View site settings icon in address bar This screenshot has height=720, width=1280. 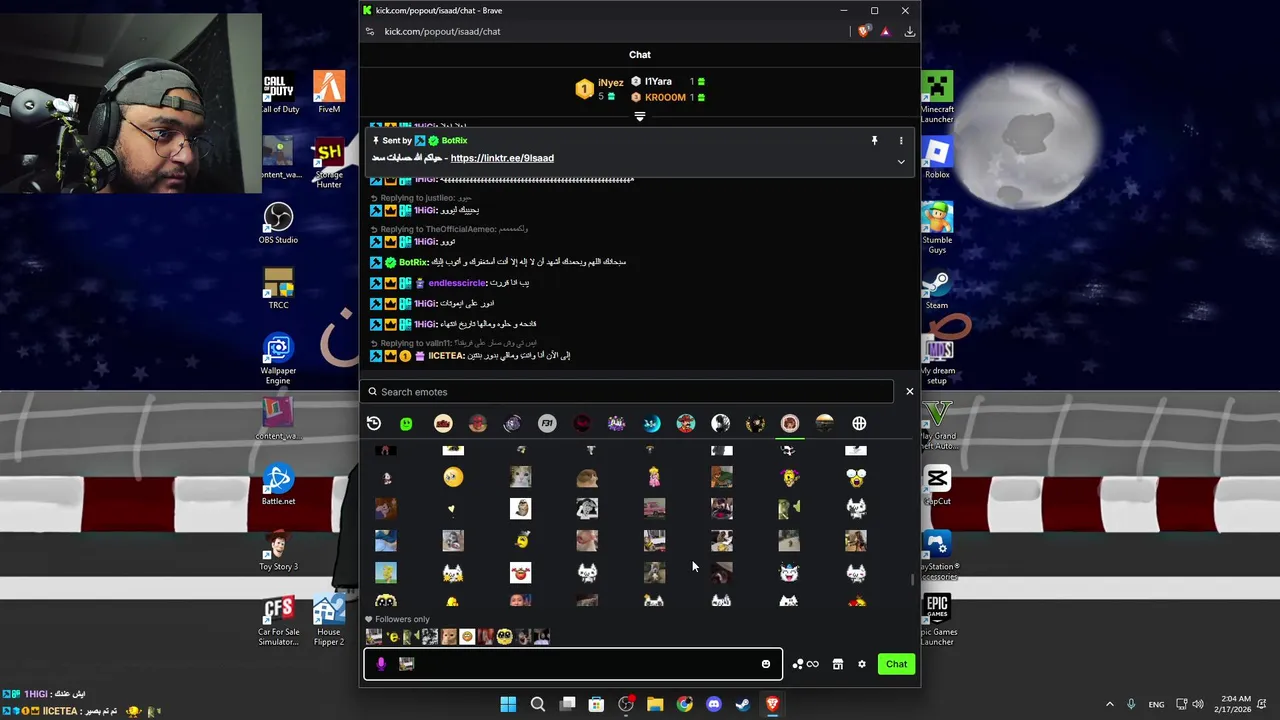click(x=370, y=31)
